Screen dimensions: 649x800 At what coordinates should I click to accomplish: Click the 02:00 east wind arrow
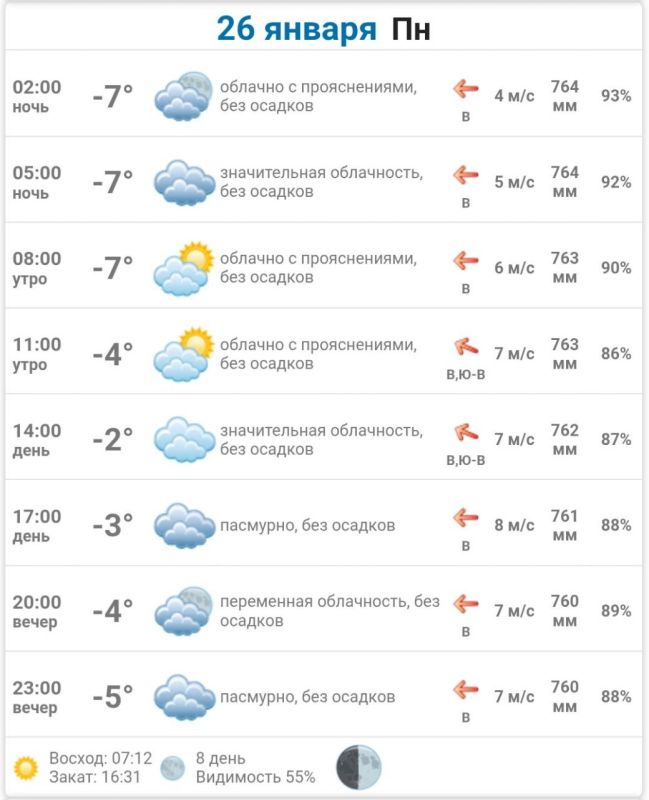465,89
